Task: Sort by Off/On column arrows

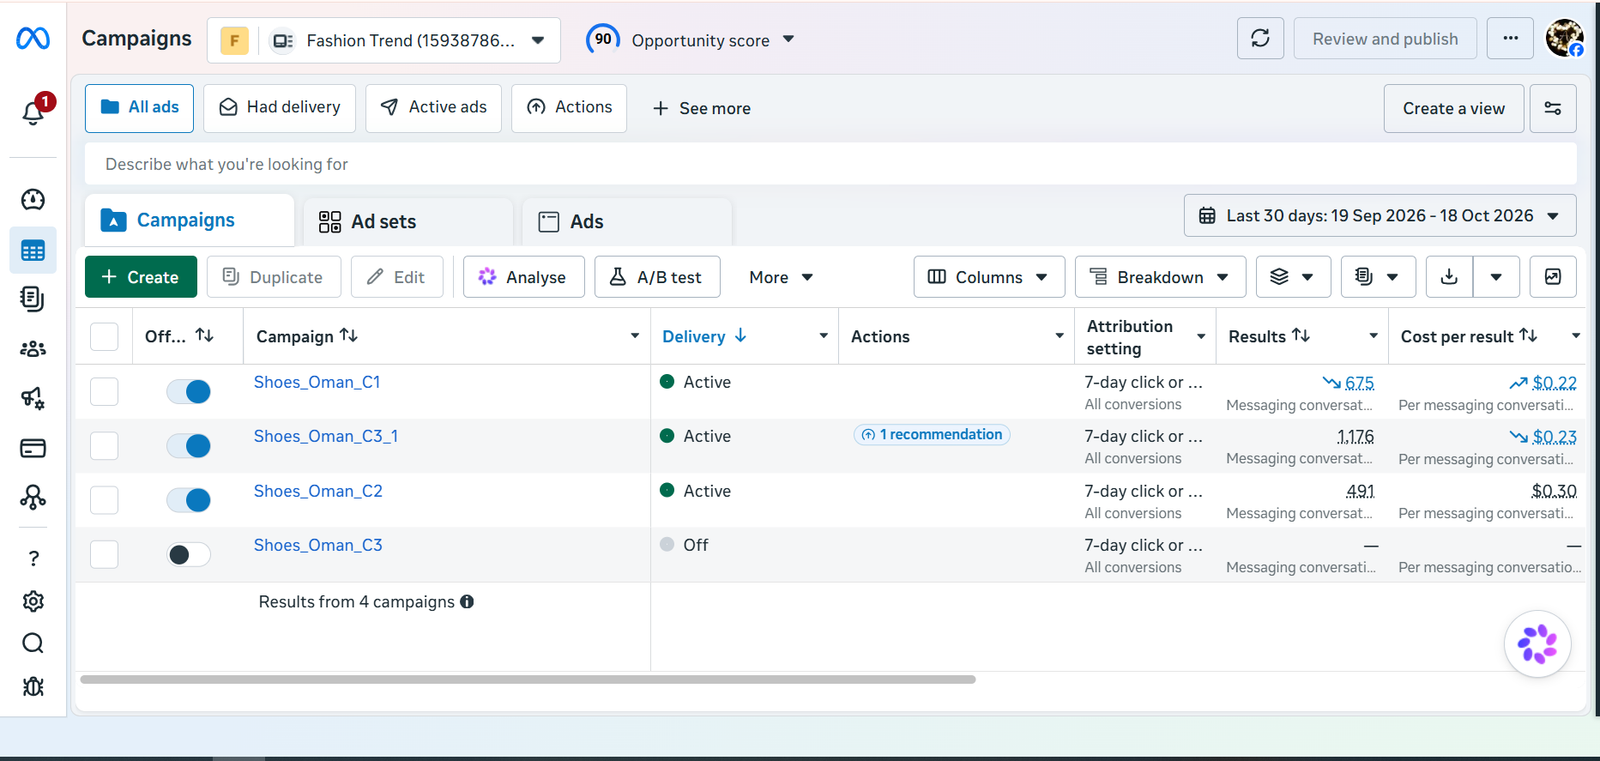Action: click(x=205, y=336)
